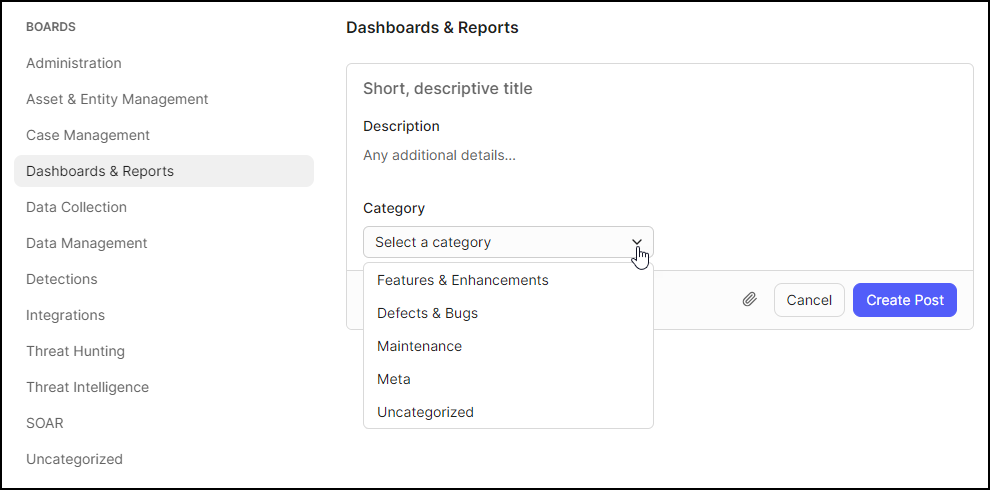Open the Threat Intelligence board
Image resolution: width=990 pixels, height=490 pixels.
(x=87, y=387)
